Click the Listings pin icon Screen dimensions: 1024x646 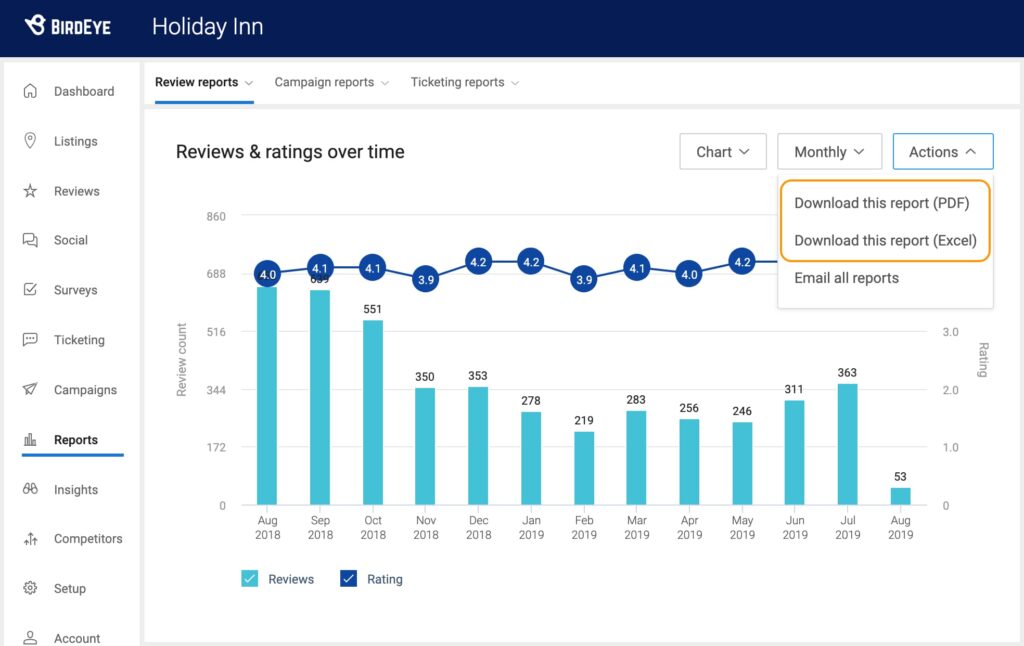point(30,140)
